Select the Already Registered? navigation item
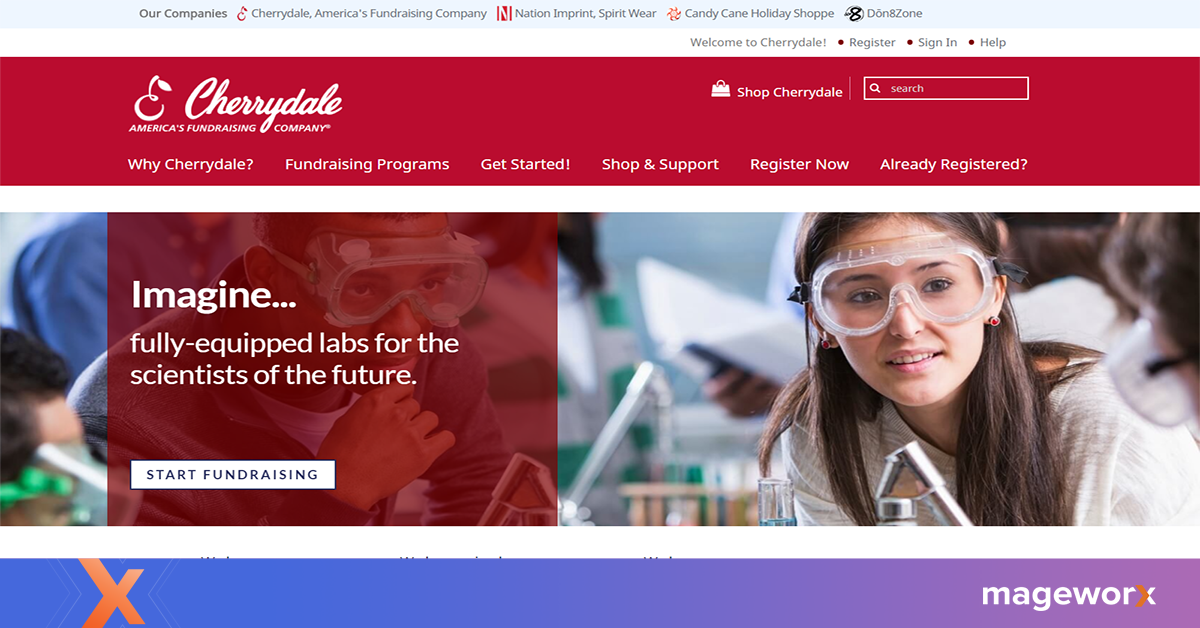Image resolution: width=1200 pixels, height=628 pixels. click(953, 164)
